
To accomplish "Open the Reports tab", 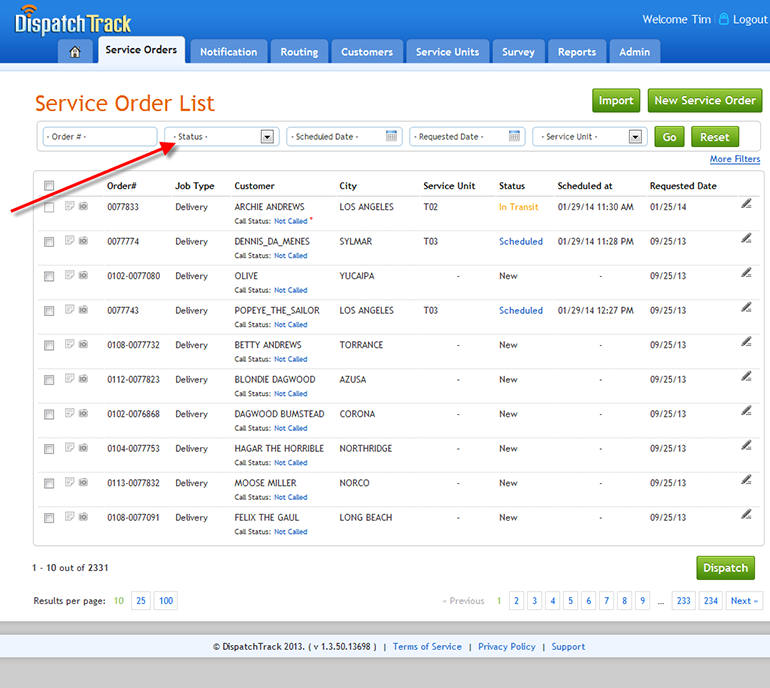I will (577, 52).
